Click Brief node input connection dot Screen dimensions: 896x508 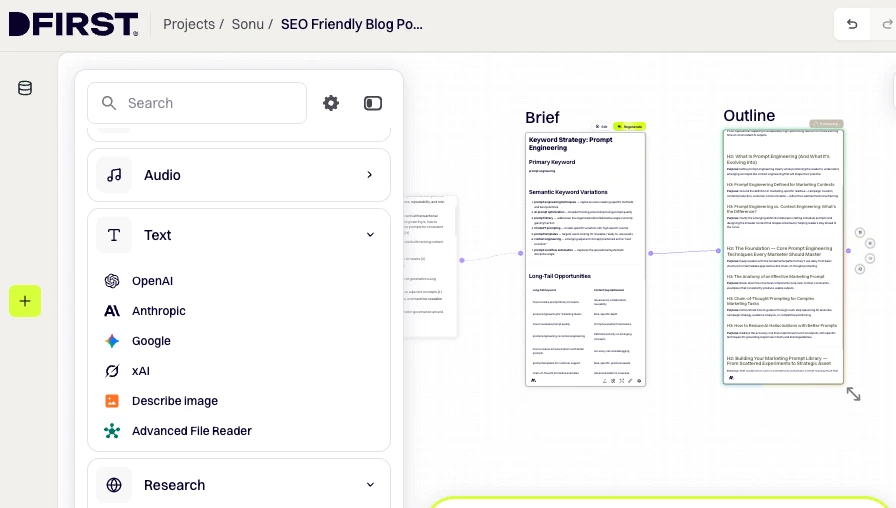pos(521,253)
